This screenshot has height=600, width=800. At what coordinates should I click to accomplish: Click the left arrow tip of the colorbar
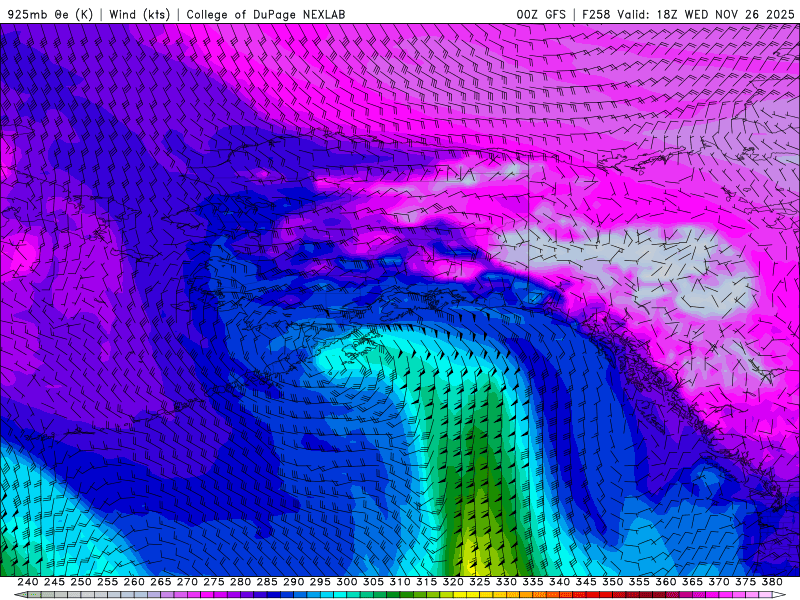(19, 595)
